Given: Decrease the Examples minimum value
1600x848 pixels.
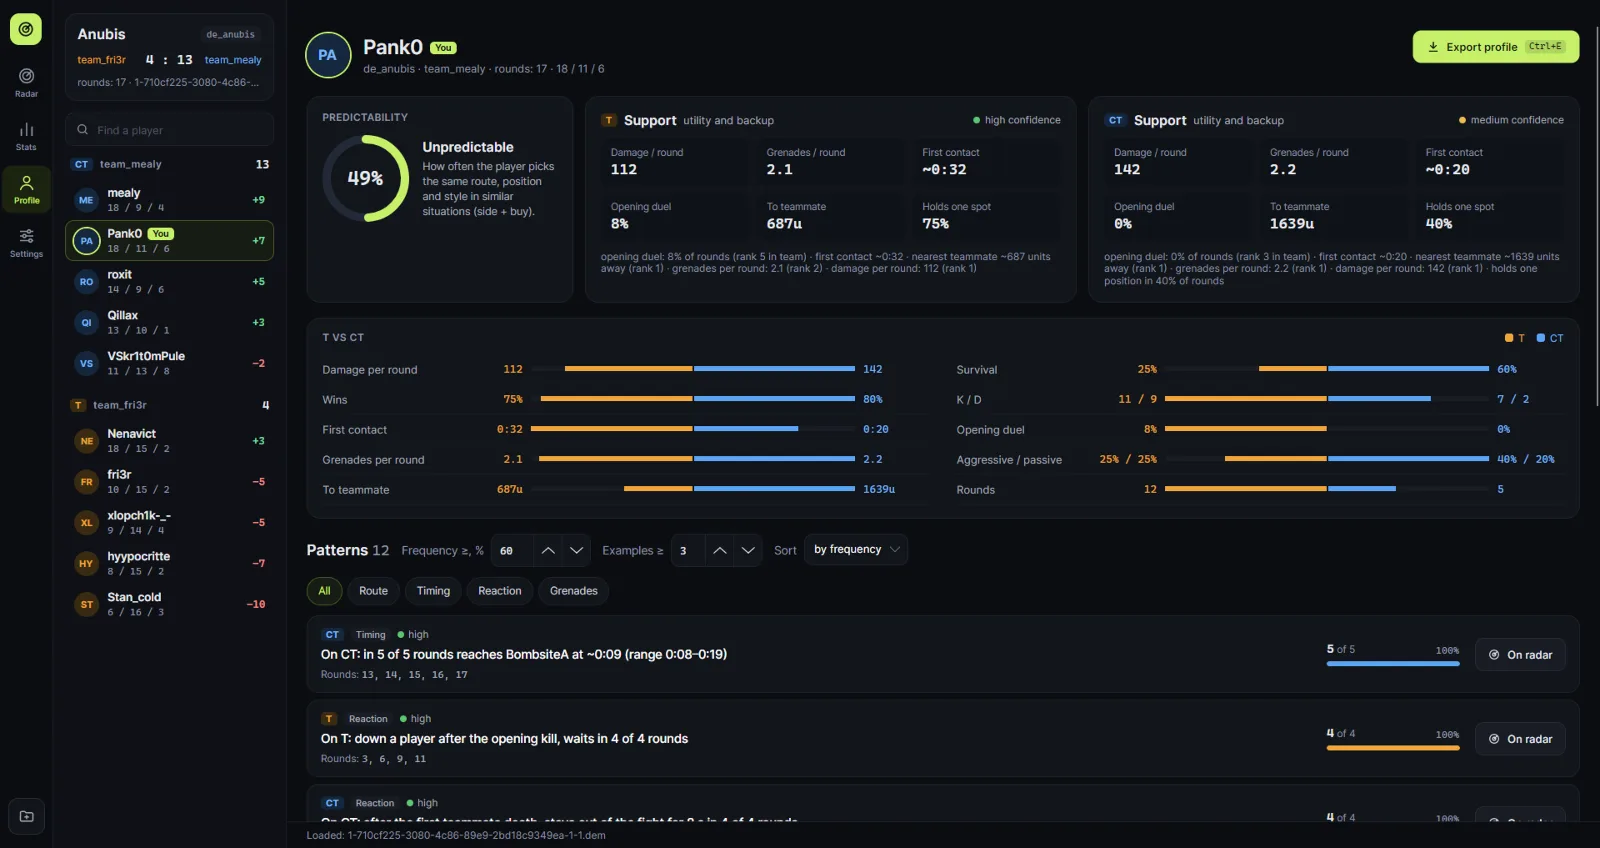Looking at the screenshot, I should pyautogui.click(x=748, y=550).
